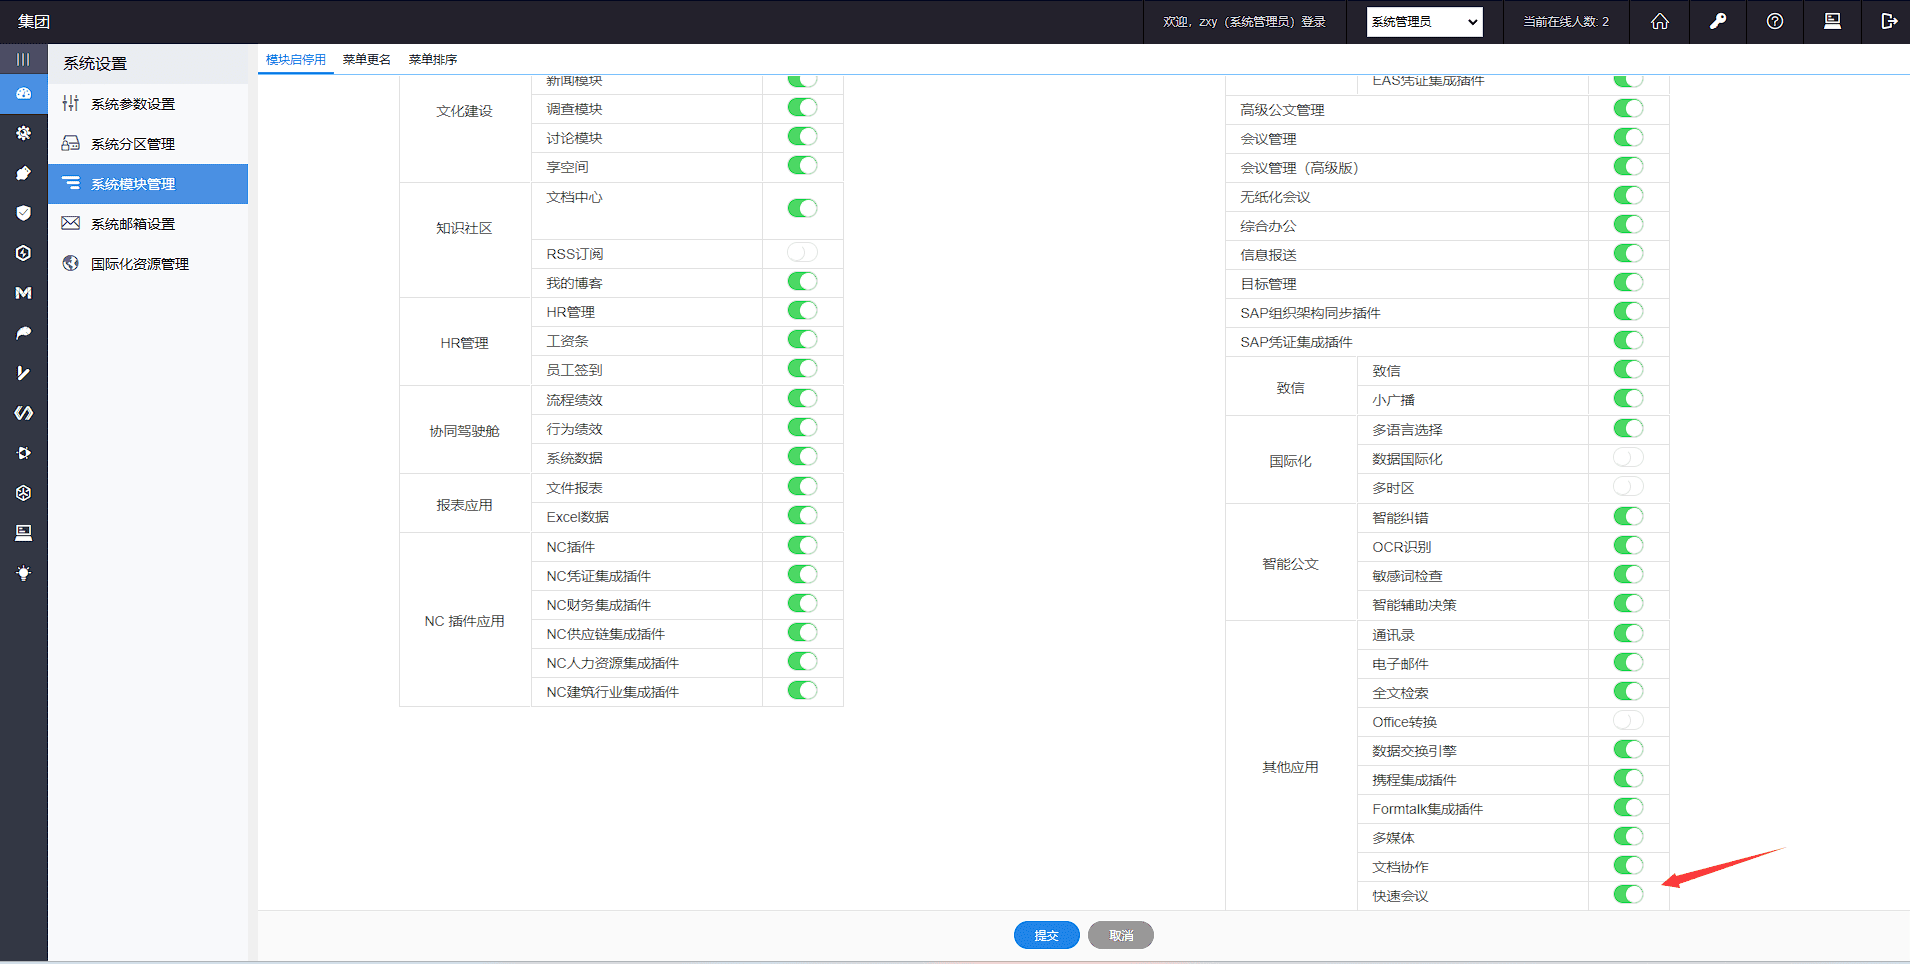Click the 协同驾驶舱 category label
This screenshot has width=1910, height=964.
point(464,431)
